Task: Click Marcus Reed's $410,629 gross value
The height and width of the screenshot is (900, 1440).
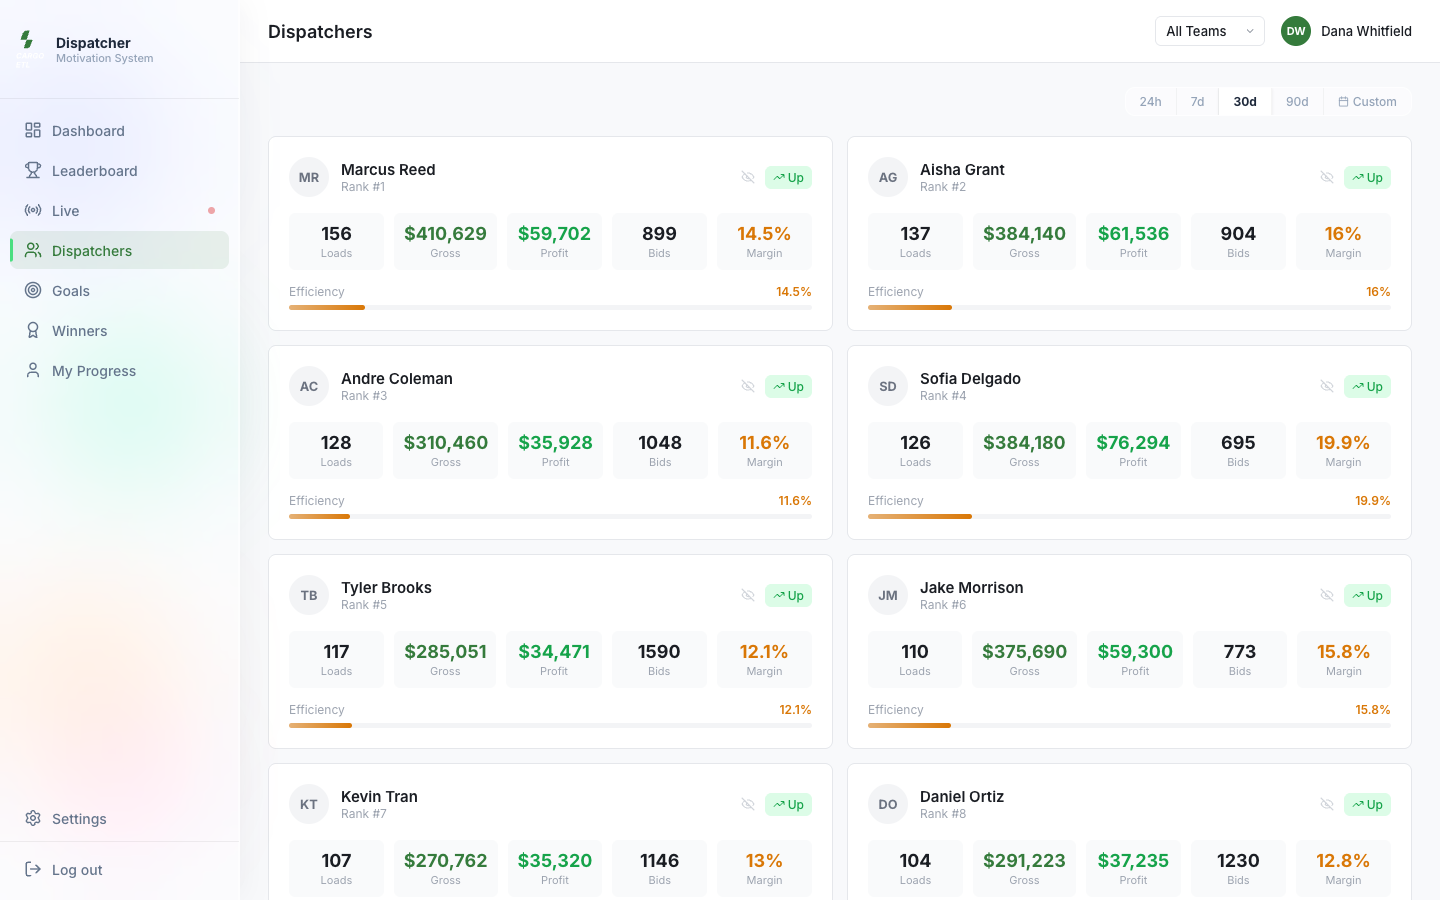Action: (x=445, y=233)
